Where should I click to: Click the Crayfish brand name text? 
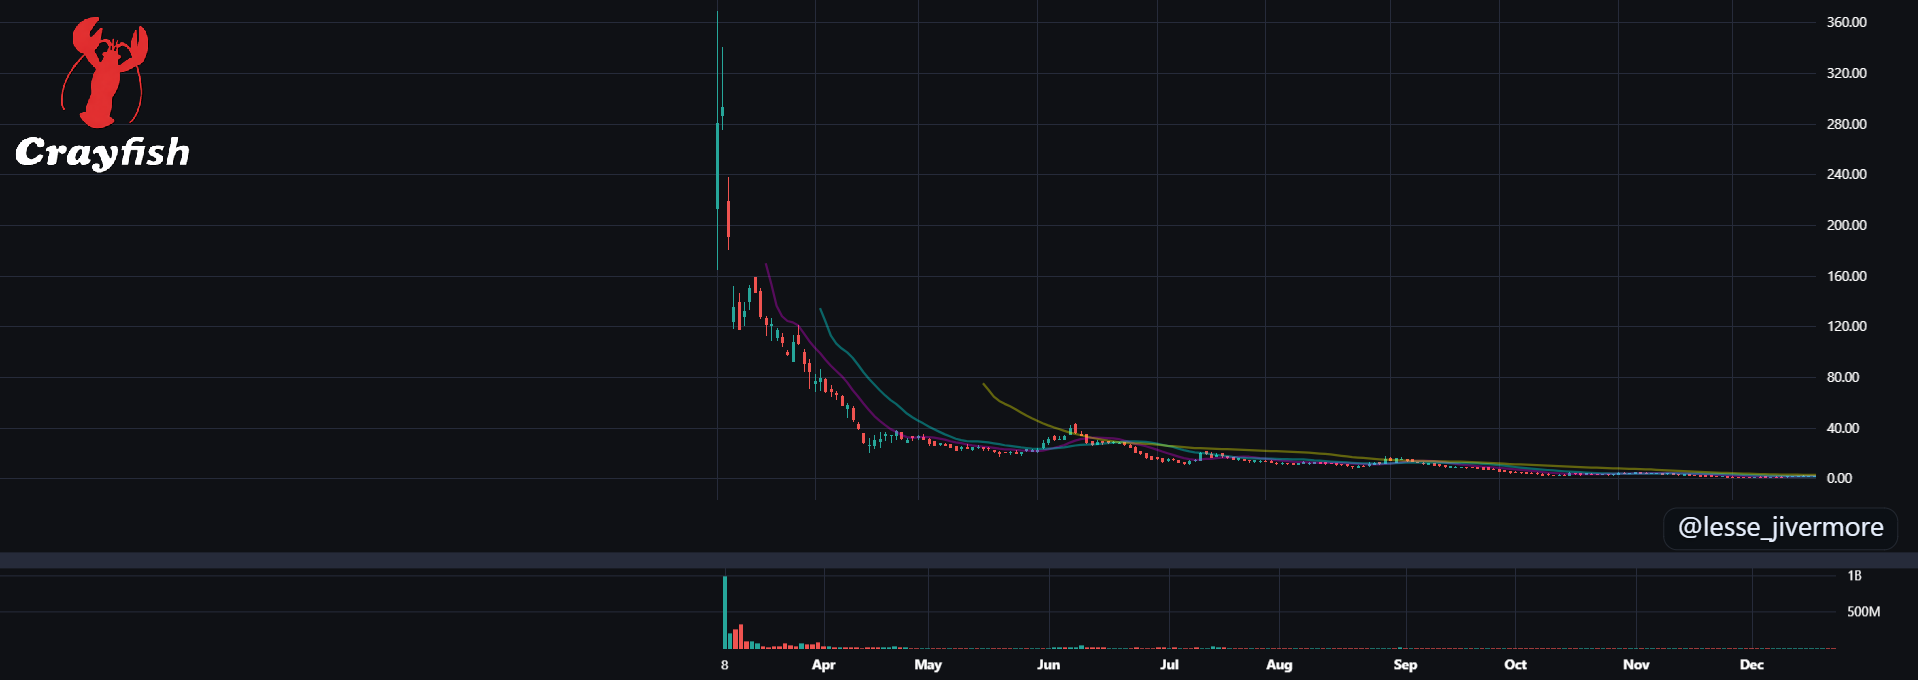point(102,152)
